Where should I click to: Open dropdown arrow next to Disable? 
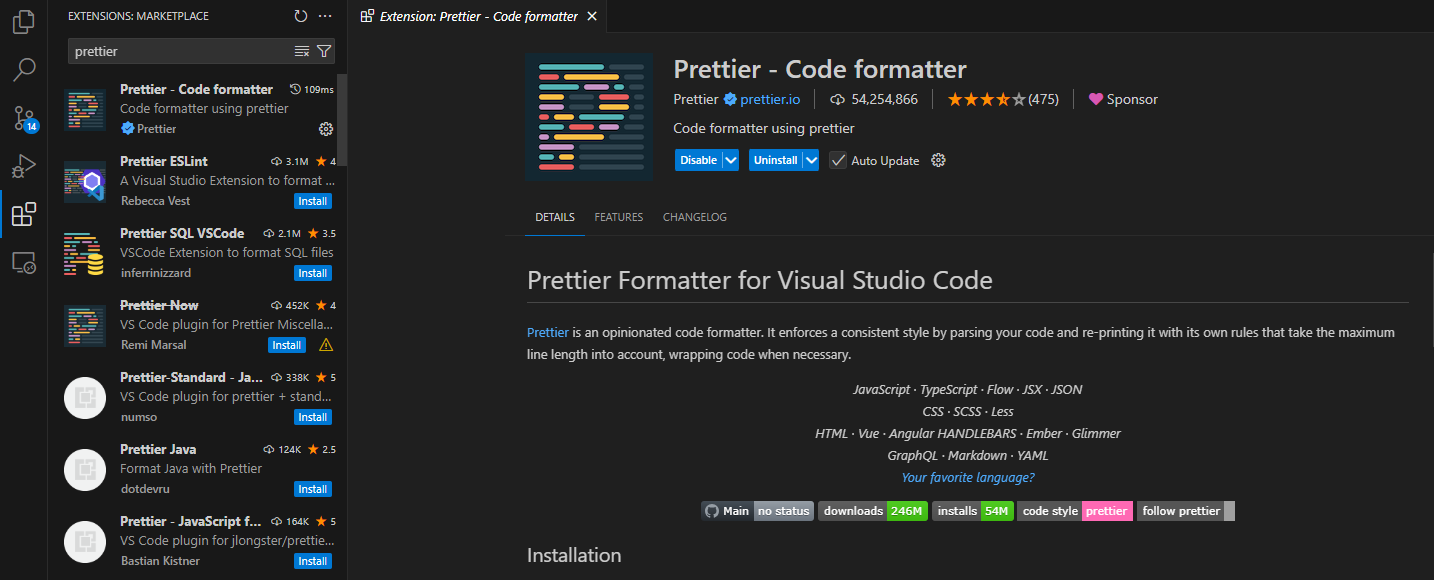[x=731, y=160]
